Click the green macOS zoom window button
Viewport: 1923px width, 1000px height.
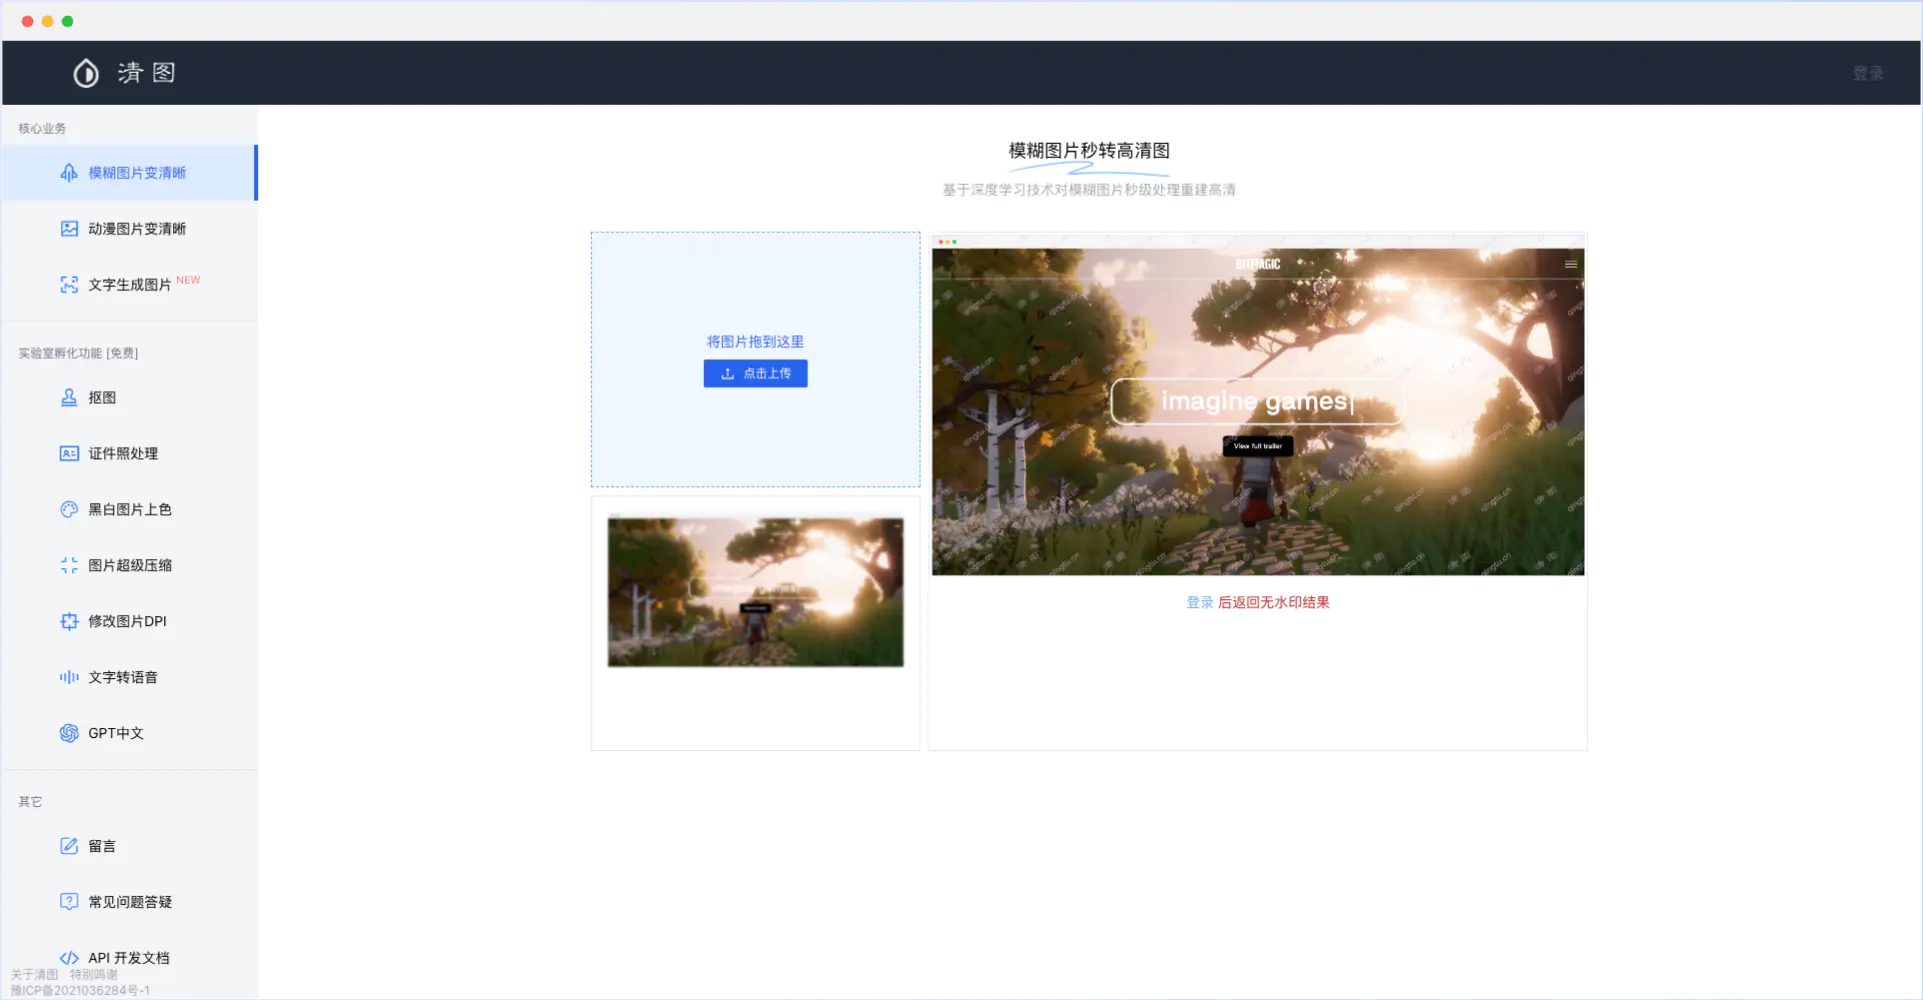[67, 21]
